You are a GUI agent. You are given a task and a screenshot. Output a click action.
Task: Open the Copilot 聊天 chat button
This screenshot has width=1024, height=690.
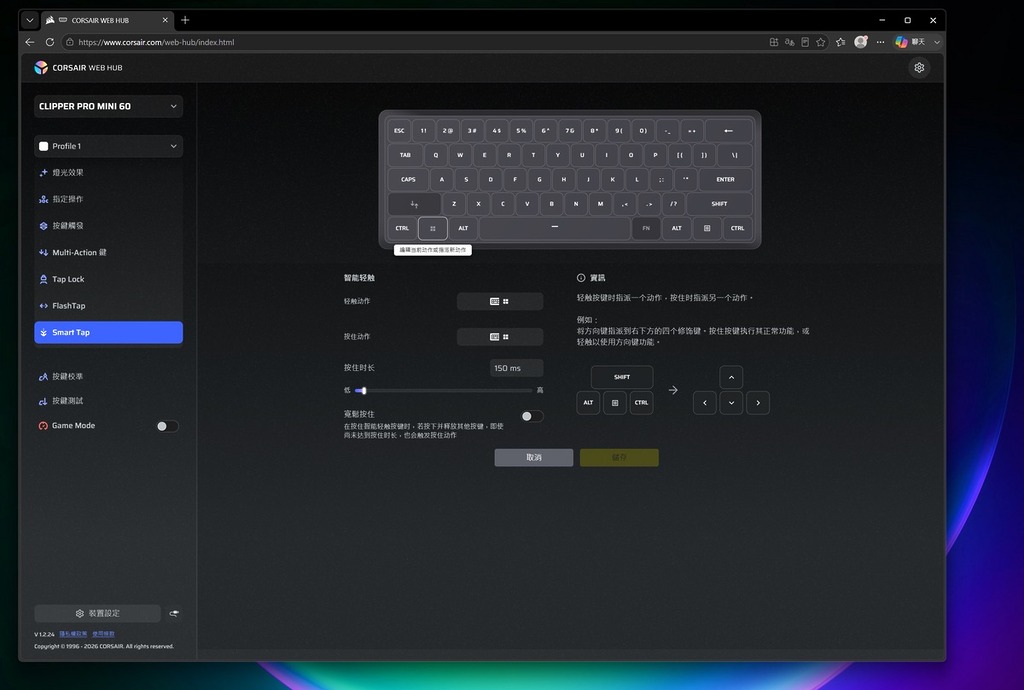click(910, 42)
